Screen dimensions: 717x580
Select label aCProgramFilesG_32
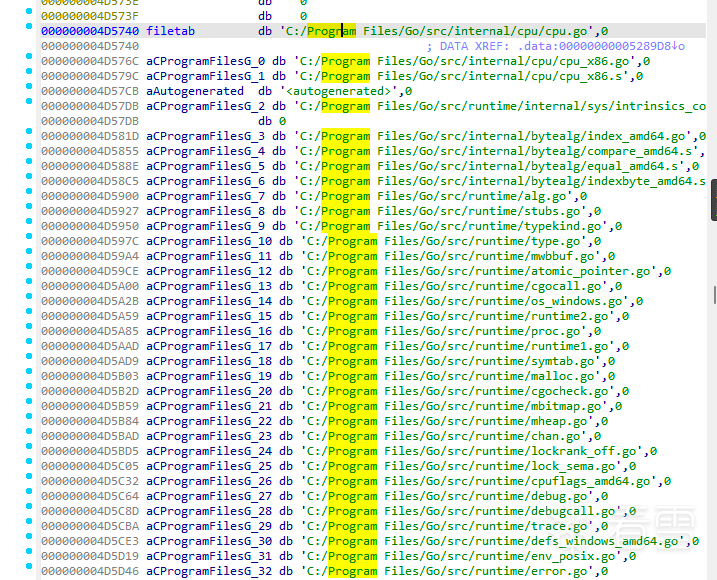coord(209,571)
